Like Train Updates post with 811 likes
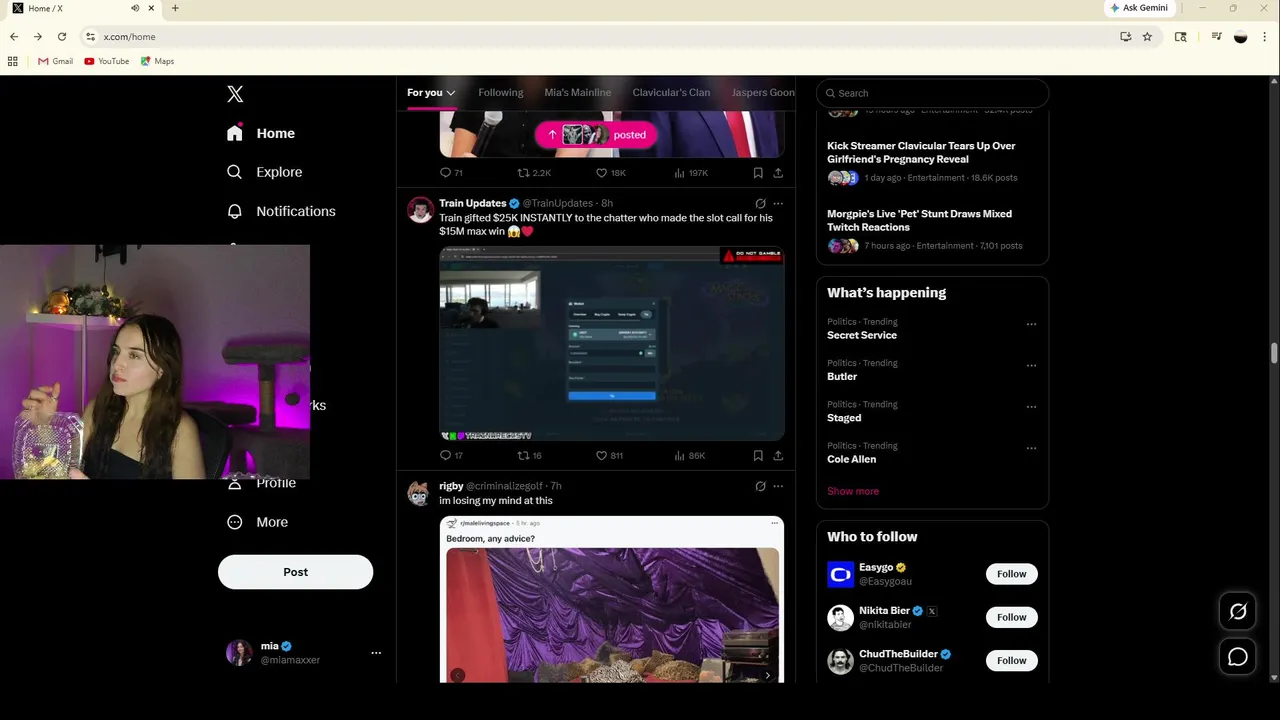The height and width of the screenshot is (720, 1280). tap(609, 455)
